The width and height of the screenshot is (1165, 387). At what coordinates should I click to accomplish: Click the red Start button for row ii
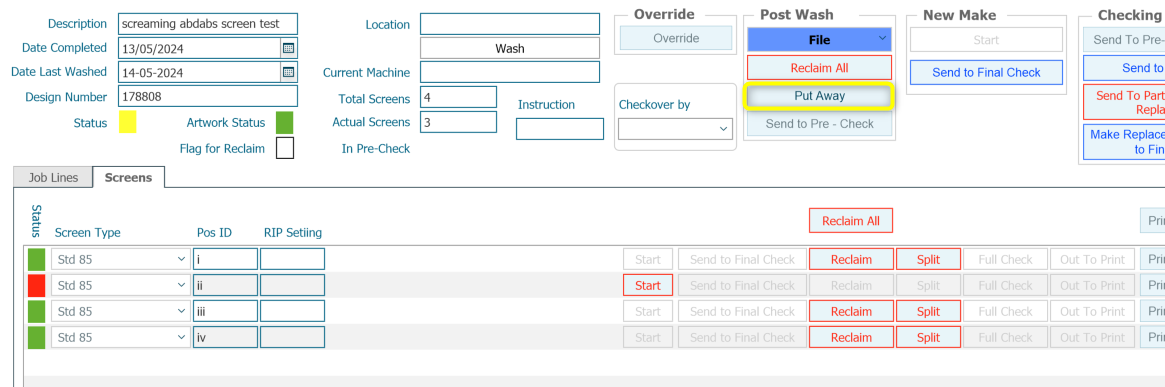pyautogui.click(x=648, y=285)
